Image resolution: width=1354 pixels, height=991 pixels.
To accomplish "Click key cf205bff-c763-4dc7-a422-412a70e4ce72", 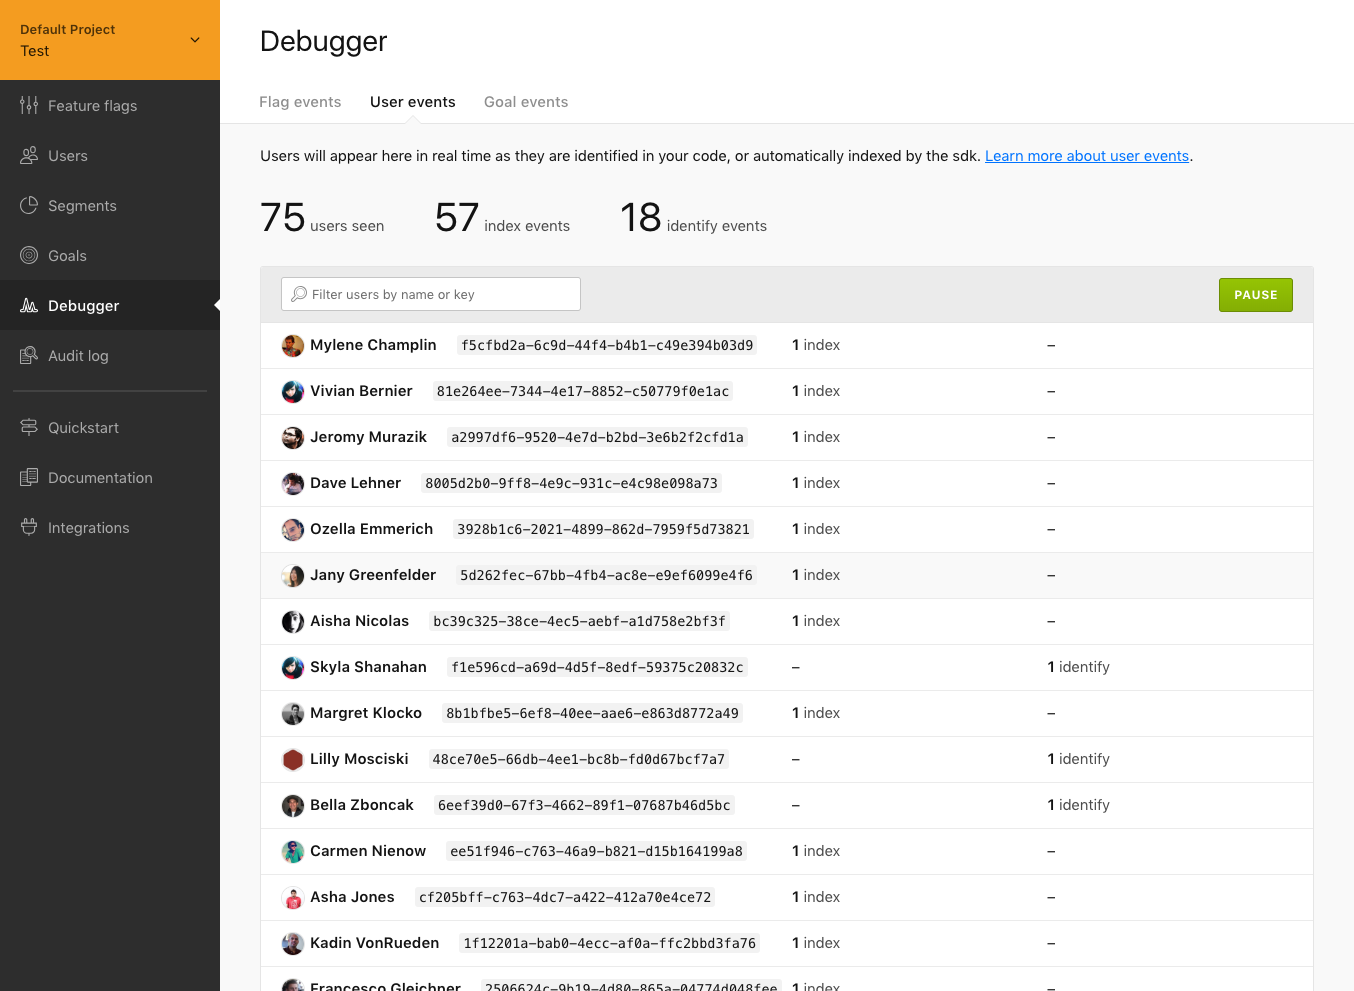I will click(565, 897).
